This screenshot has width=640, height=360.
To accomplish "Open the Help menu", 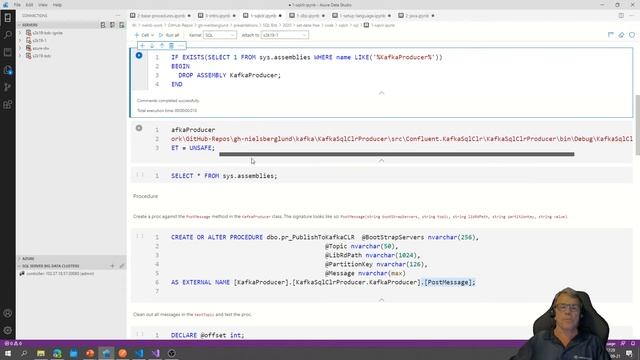I will coord(57,5).
